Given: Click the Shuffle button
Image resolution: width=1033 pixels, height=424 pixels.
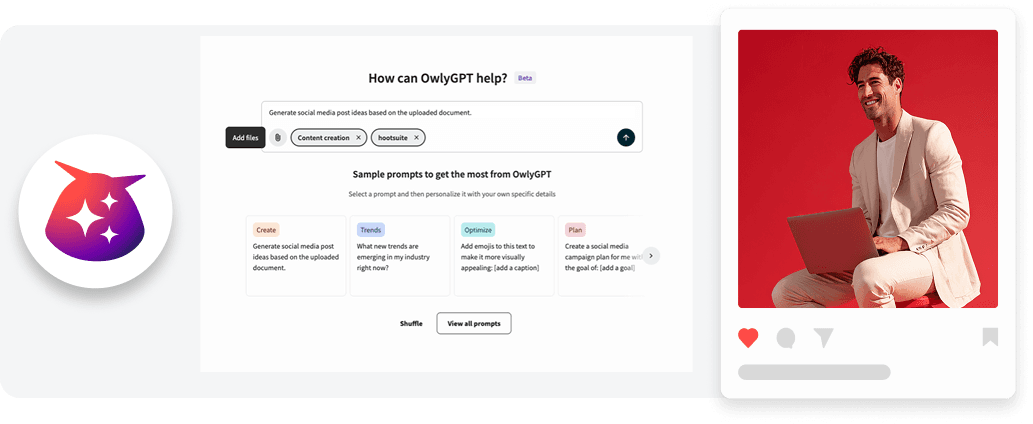Looking at the screenshot, I should [x=411, y=323].
